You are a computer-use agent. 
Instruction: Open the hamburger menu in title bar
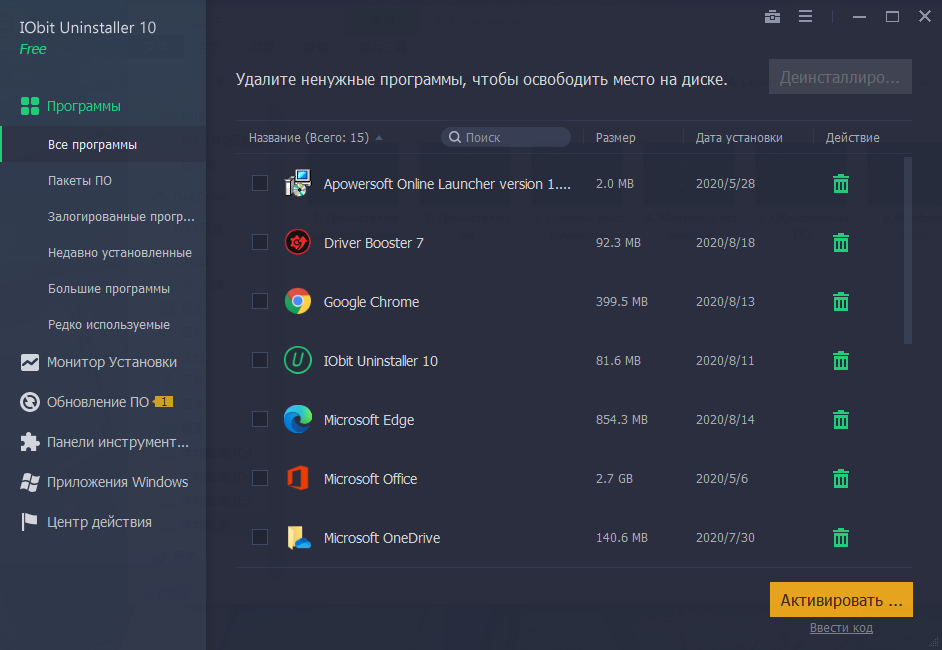[x=805, y=17]
